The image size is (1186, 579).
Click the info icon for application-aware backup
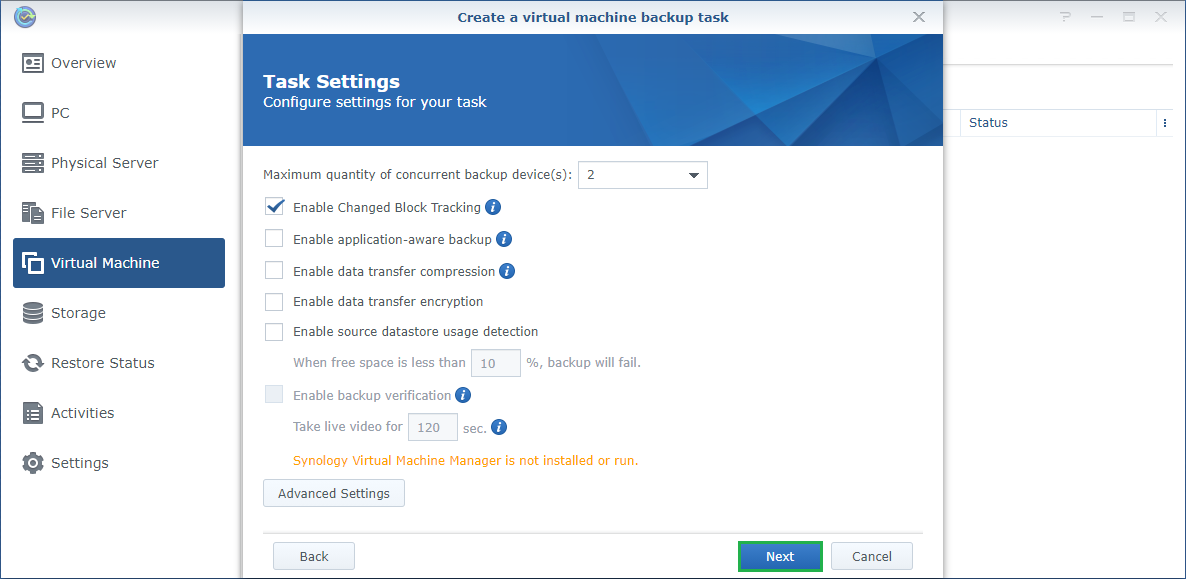(504, 239)
